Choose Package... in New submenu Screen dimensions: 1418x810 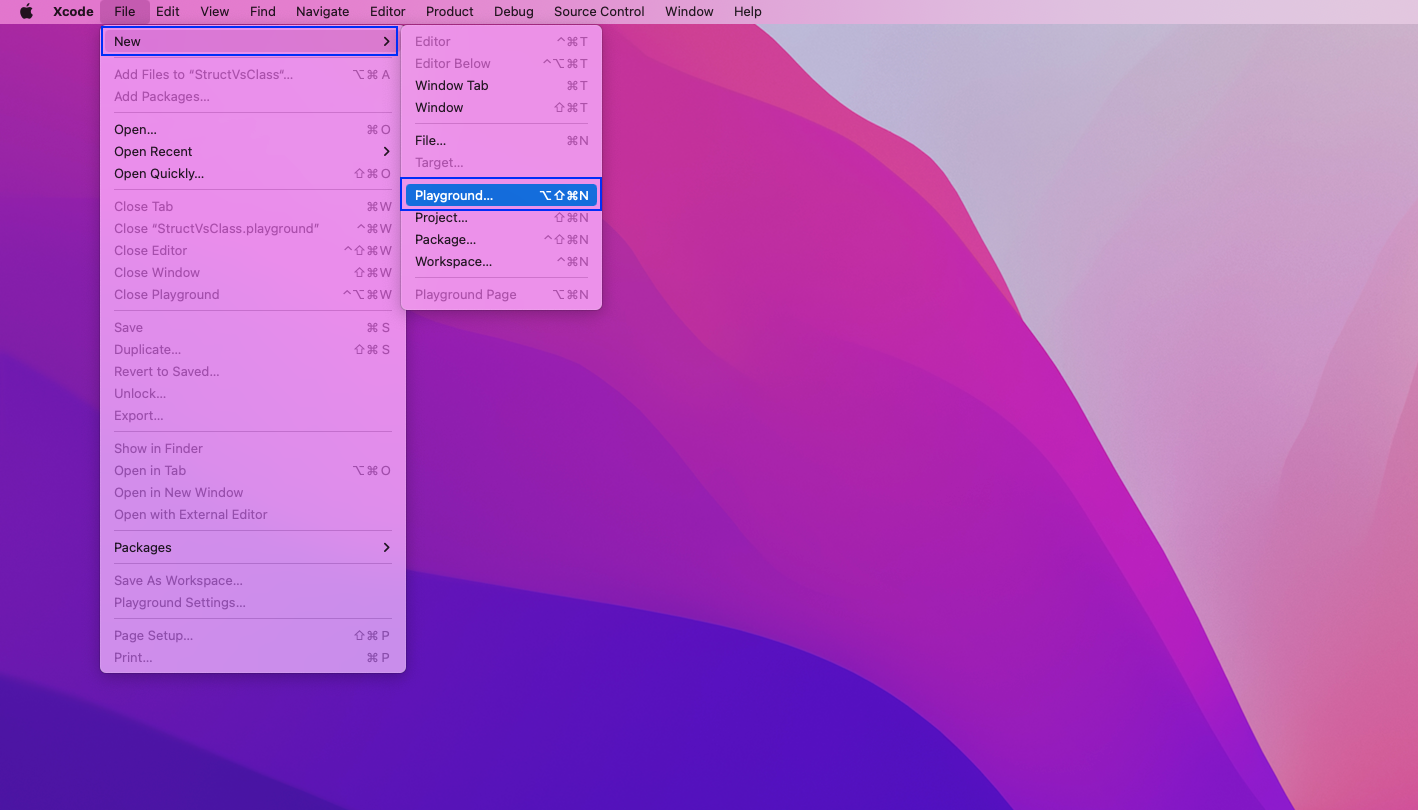click(501, 240)
